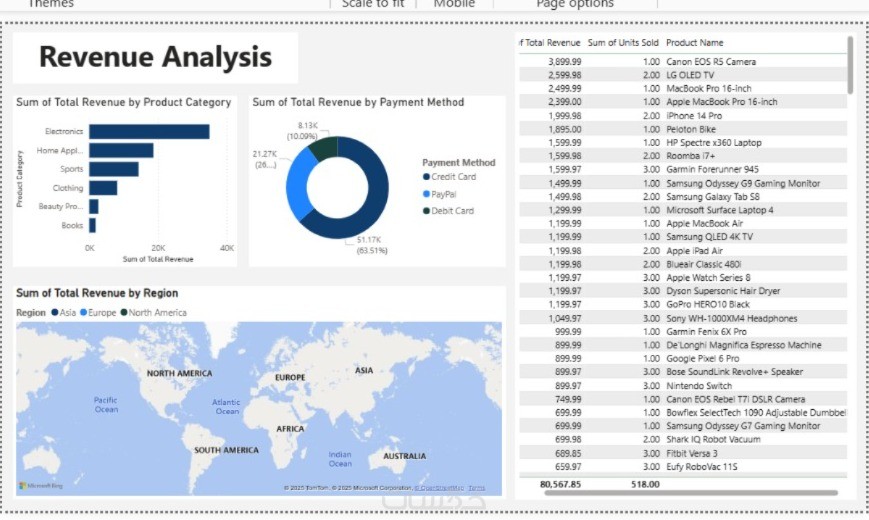Select the Nintendo Switch row
The height and width of the screenshot is (520, 869).
coord(683,386)
